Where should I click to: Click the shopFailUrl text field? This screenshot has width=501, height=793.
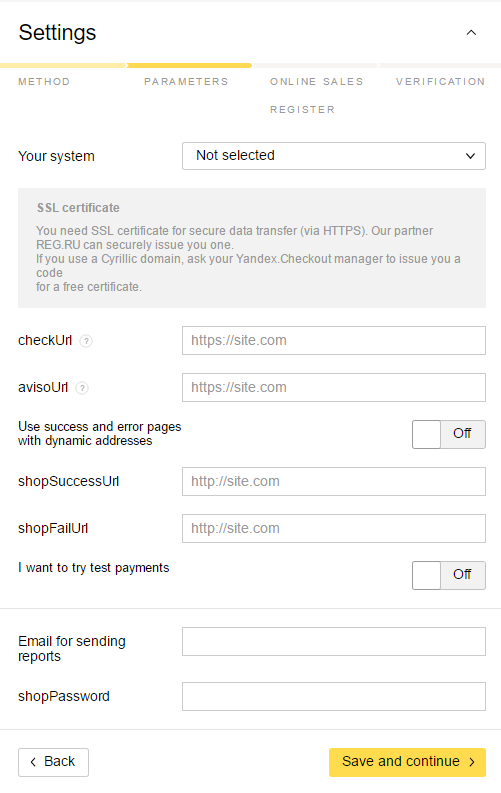334,528
